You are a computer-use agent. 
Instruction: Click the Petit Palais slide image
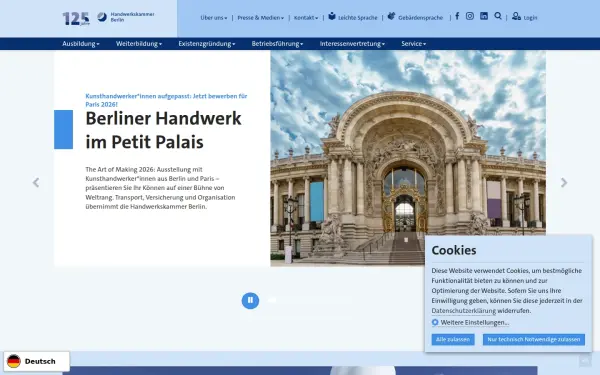pos(408,158)
